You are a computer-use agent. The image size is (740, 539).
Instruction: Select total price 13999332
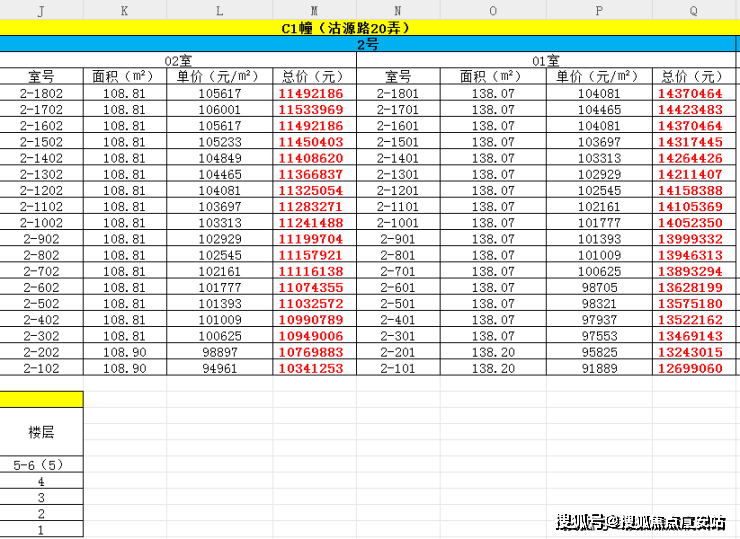[x=694, y=238]
